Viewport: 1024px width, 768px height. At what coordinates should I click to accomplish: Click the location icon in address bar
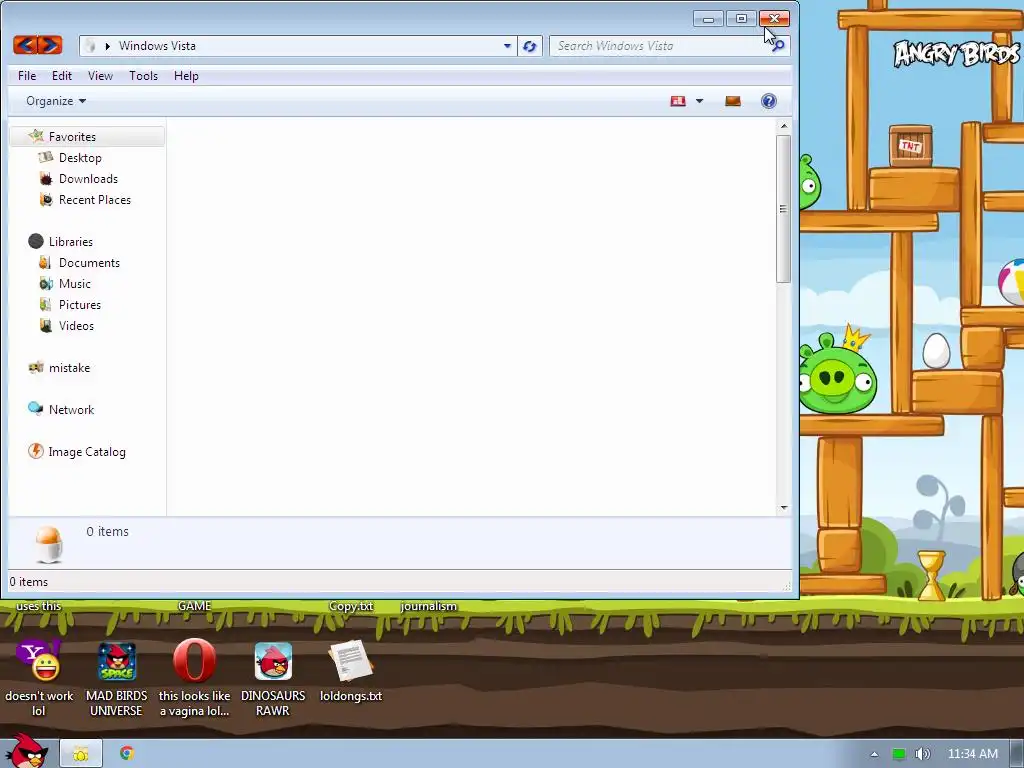[91, 46]
